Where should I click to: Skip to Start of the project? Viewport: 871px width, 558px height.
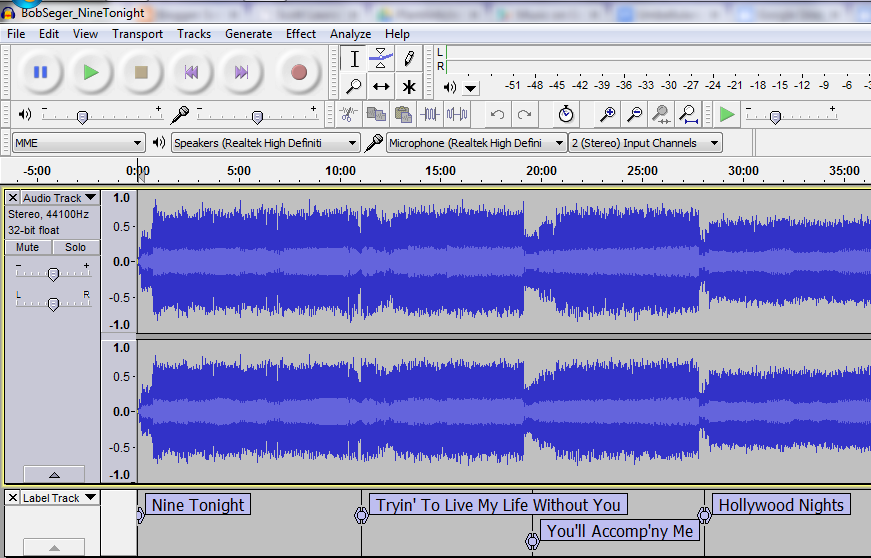(x=192, y=72)
